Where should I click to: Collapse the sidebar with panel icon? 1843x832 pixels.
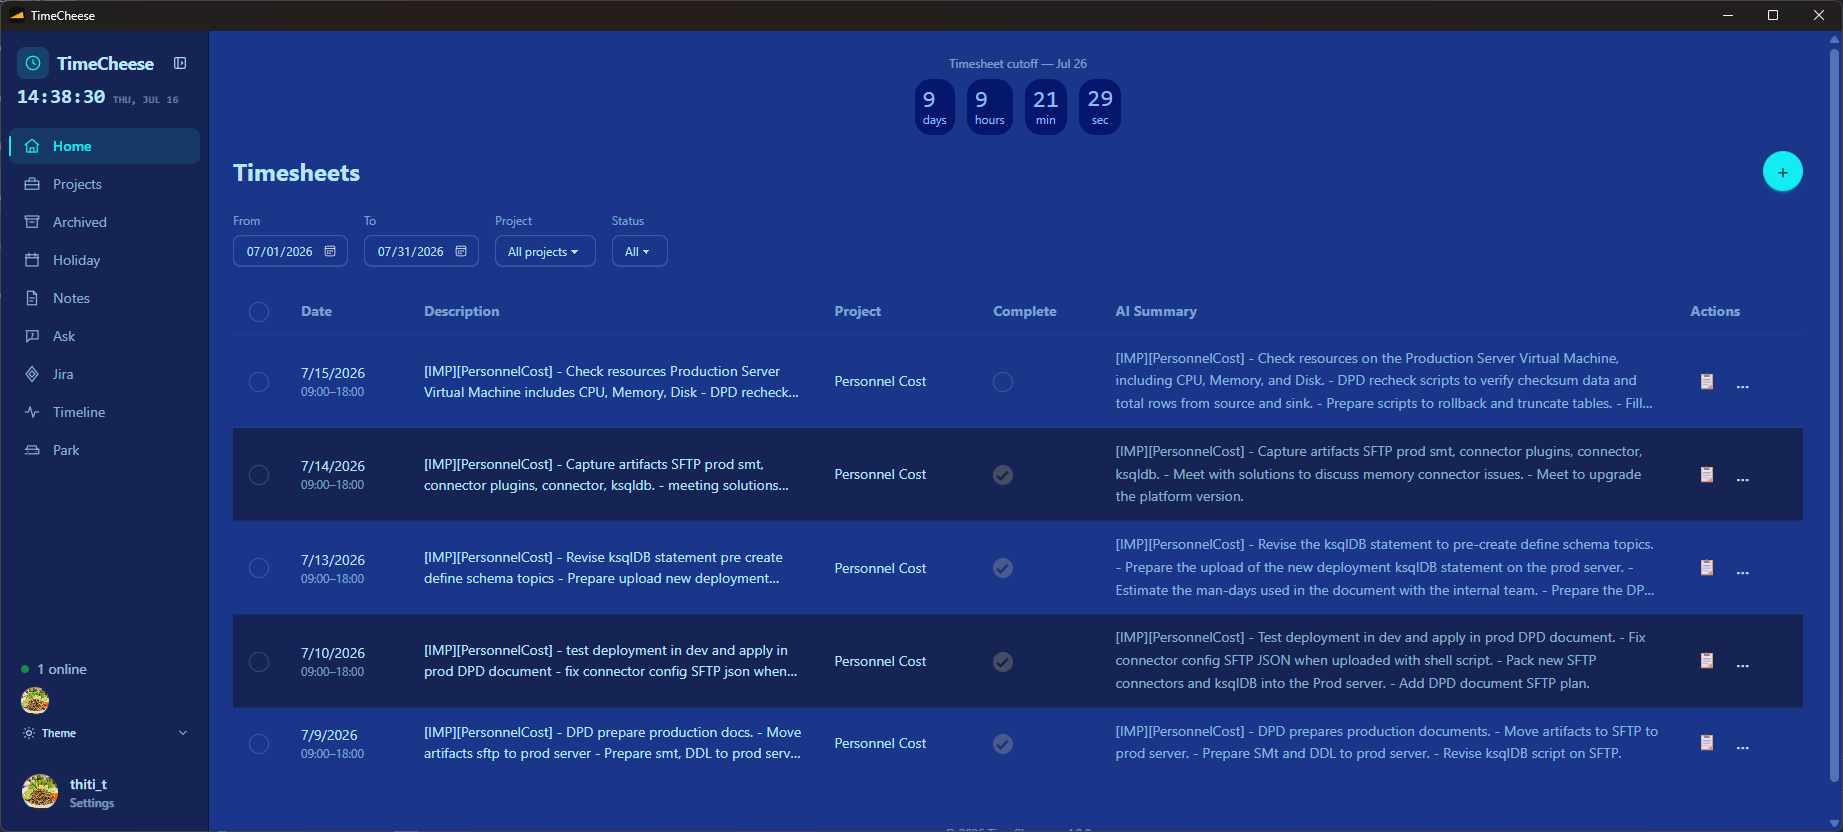pyautogui.click(x=180, y=63)
